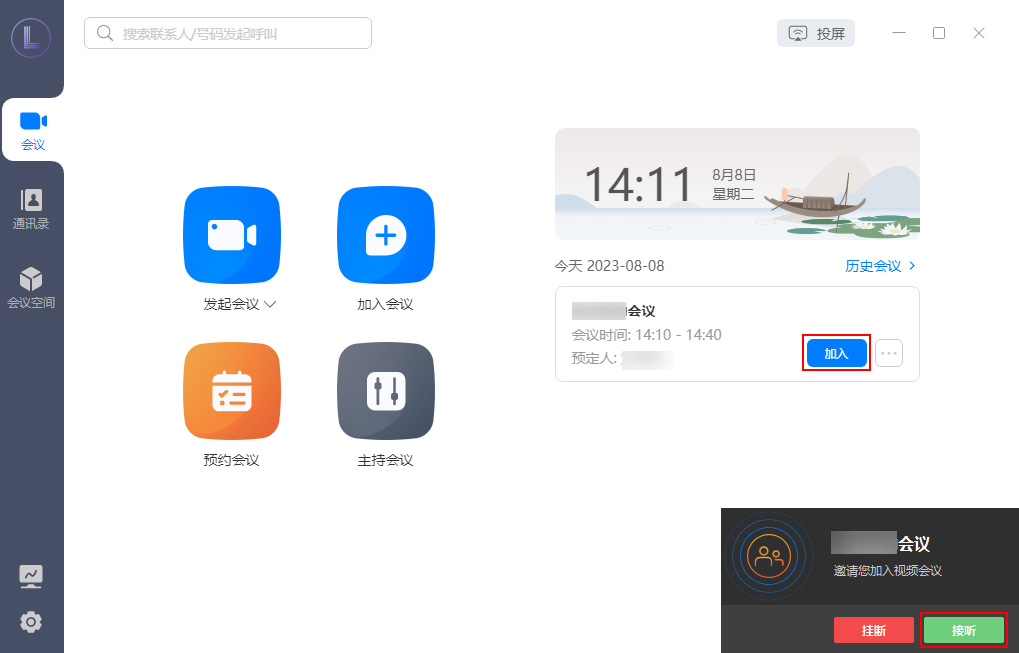Screen dimensions: 1019x653
Task: Open 主持会议 (Host Meeting)
Action: coord(386,391)
